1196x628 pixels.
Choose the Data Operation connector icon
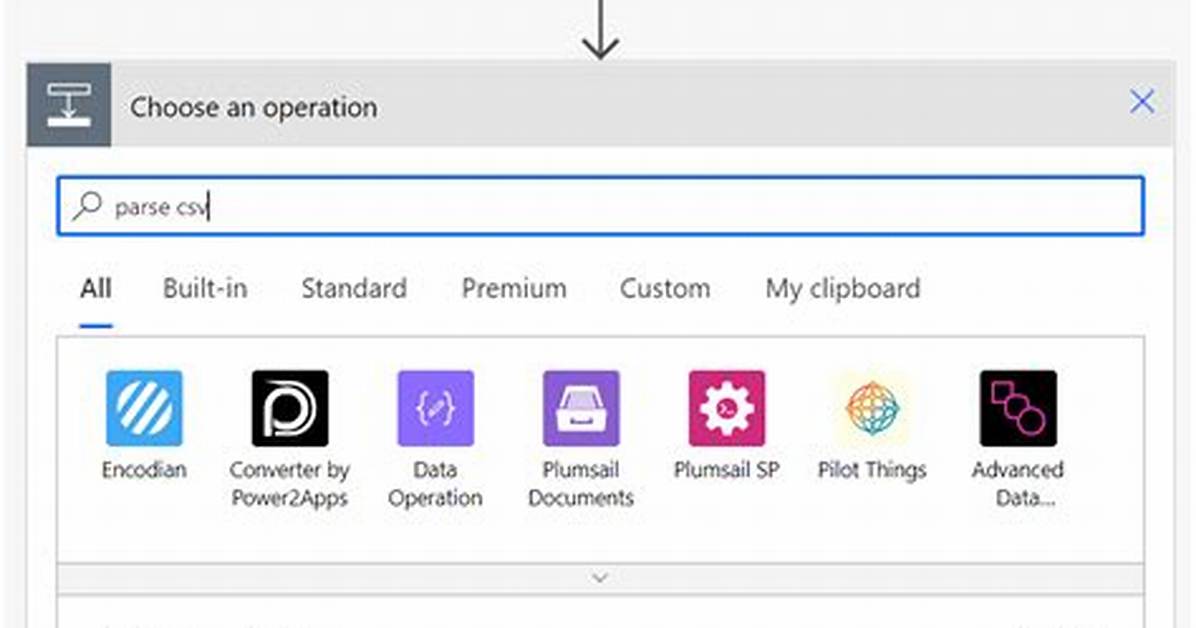(436, 408)
